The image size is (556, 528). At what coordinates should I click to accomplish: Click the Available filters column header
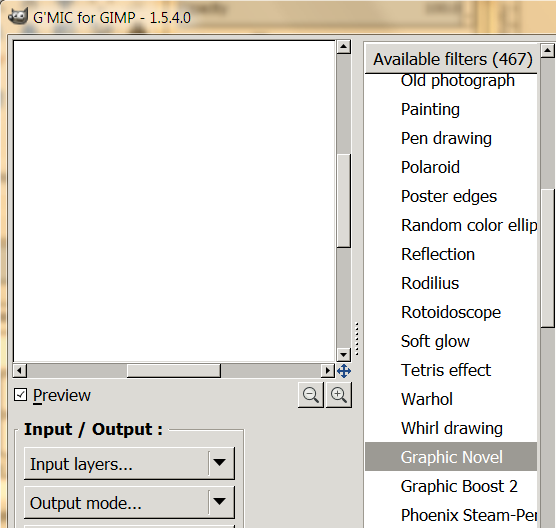coord(451,59)
